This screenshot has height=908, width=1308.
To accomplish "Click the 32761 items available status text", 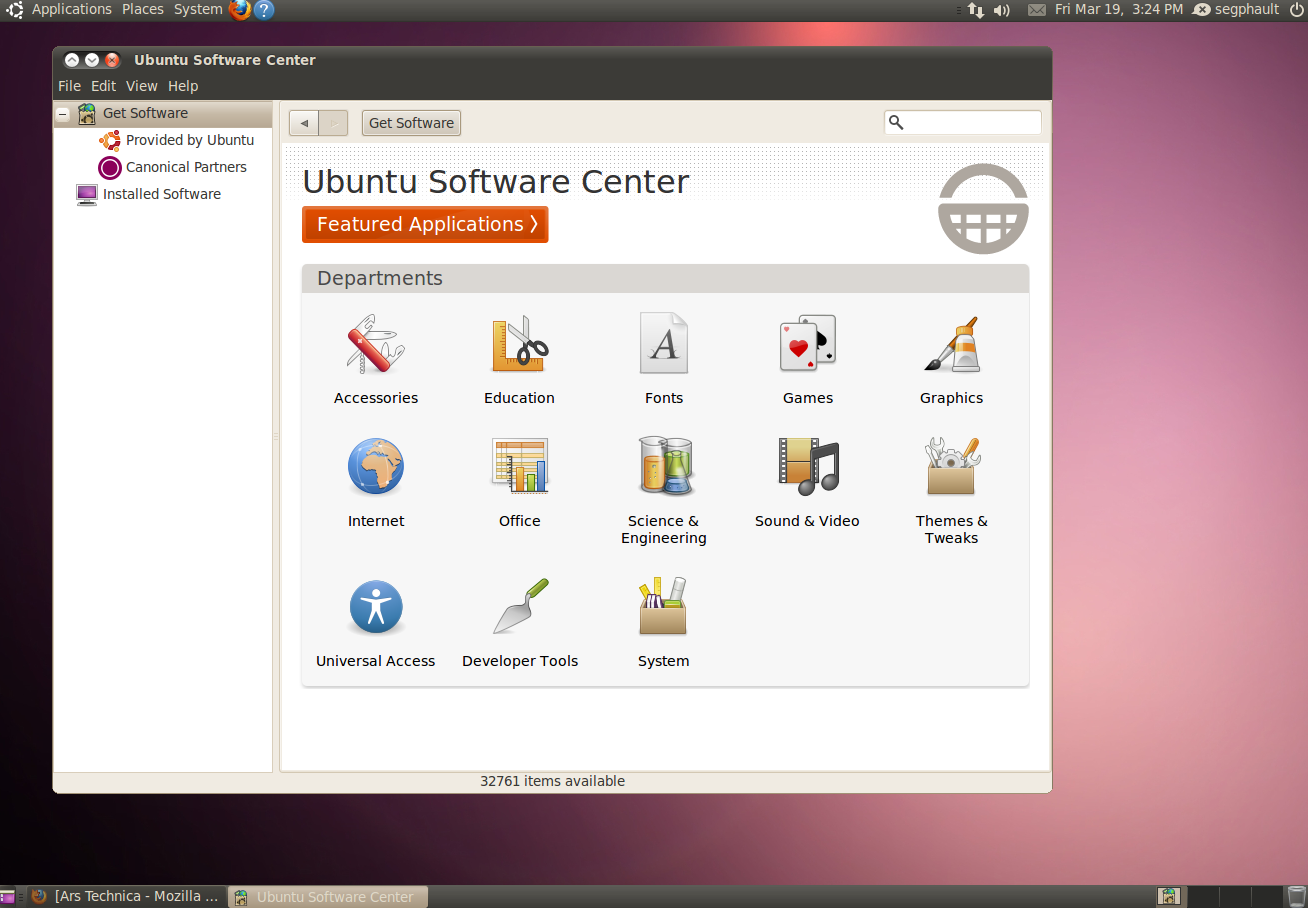I will (x=552, y=781).
